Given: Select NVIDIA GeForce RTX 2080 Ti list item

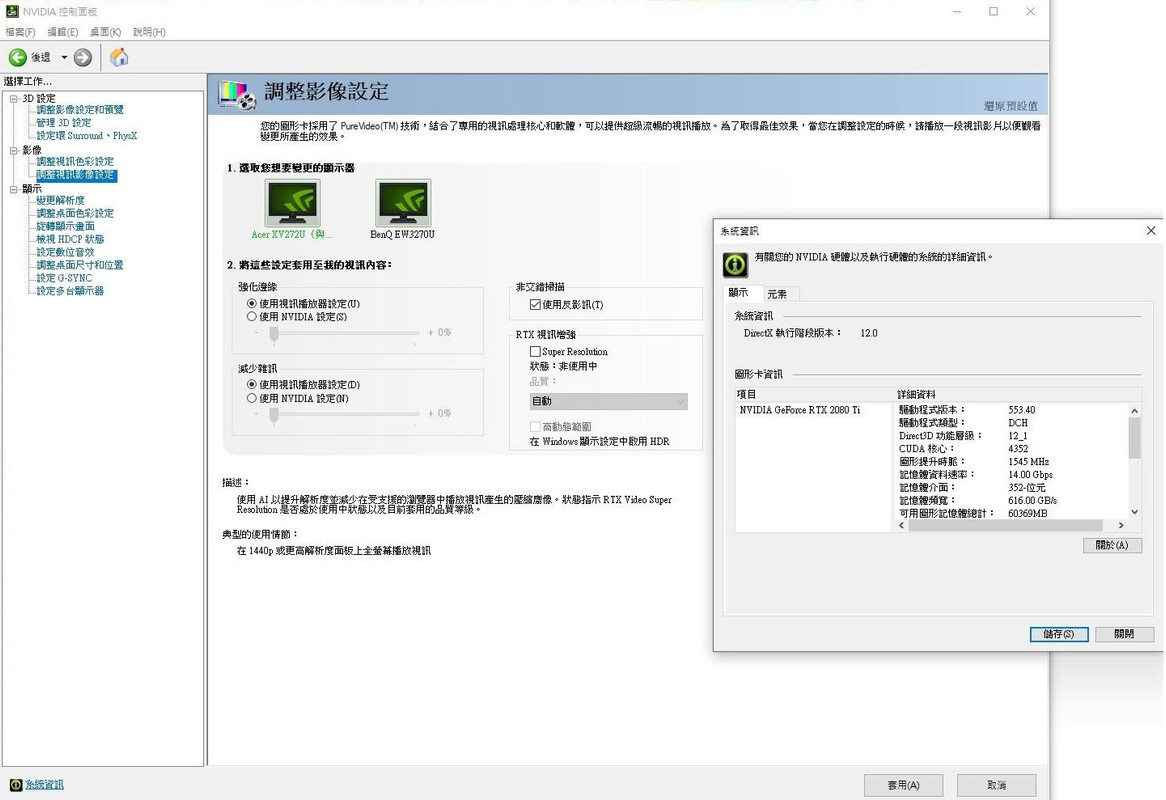Looking at the screenshot, I should coord(800,410).
